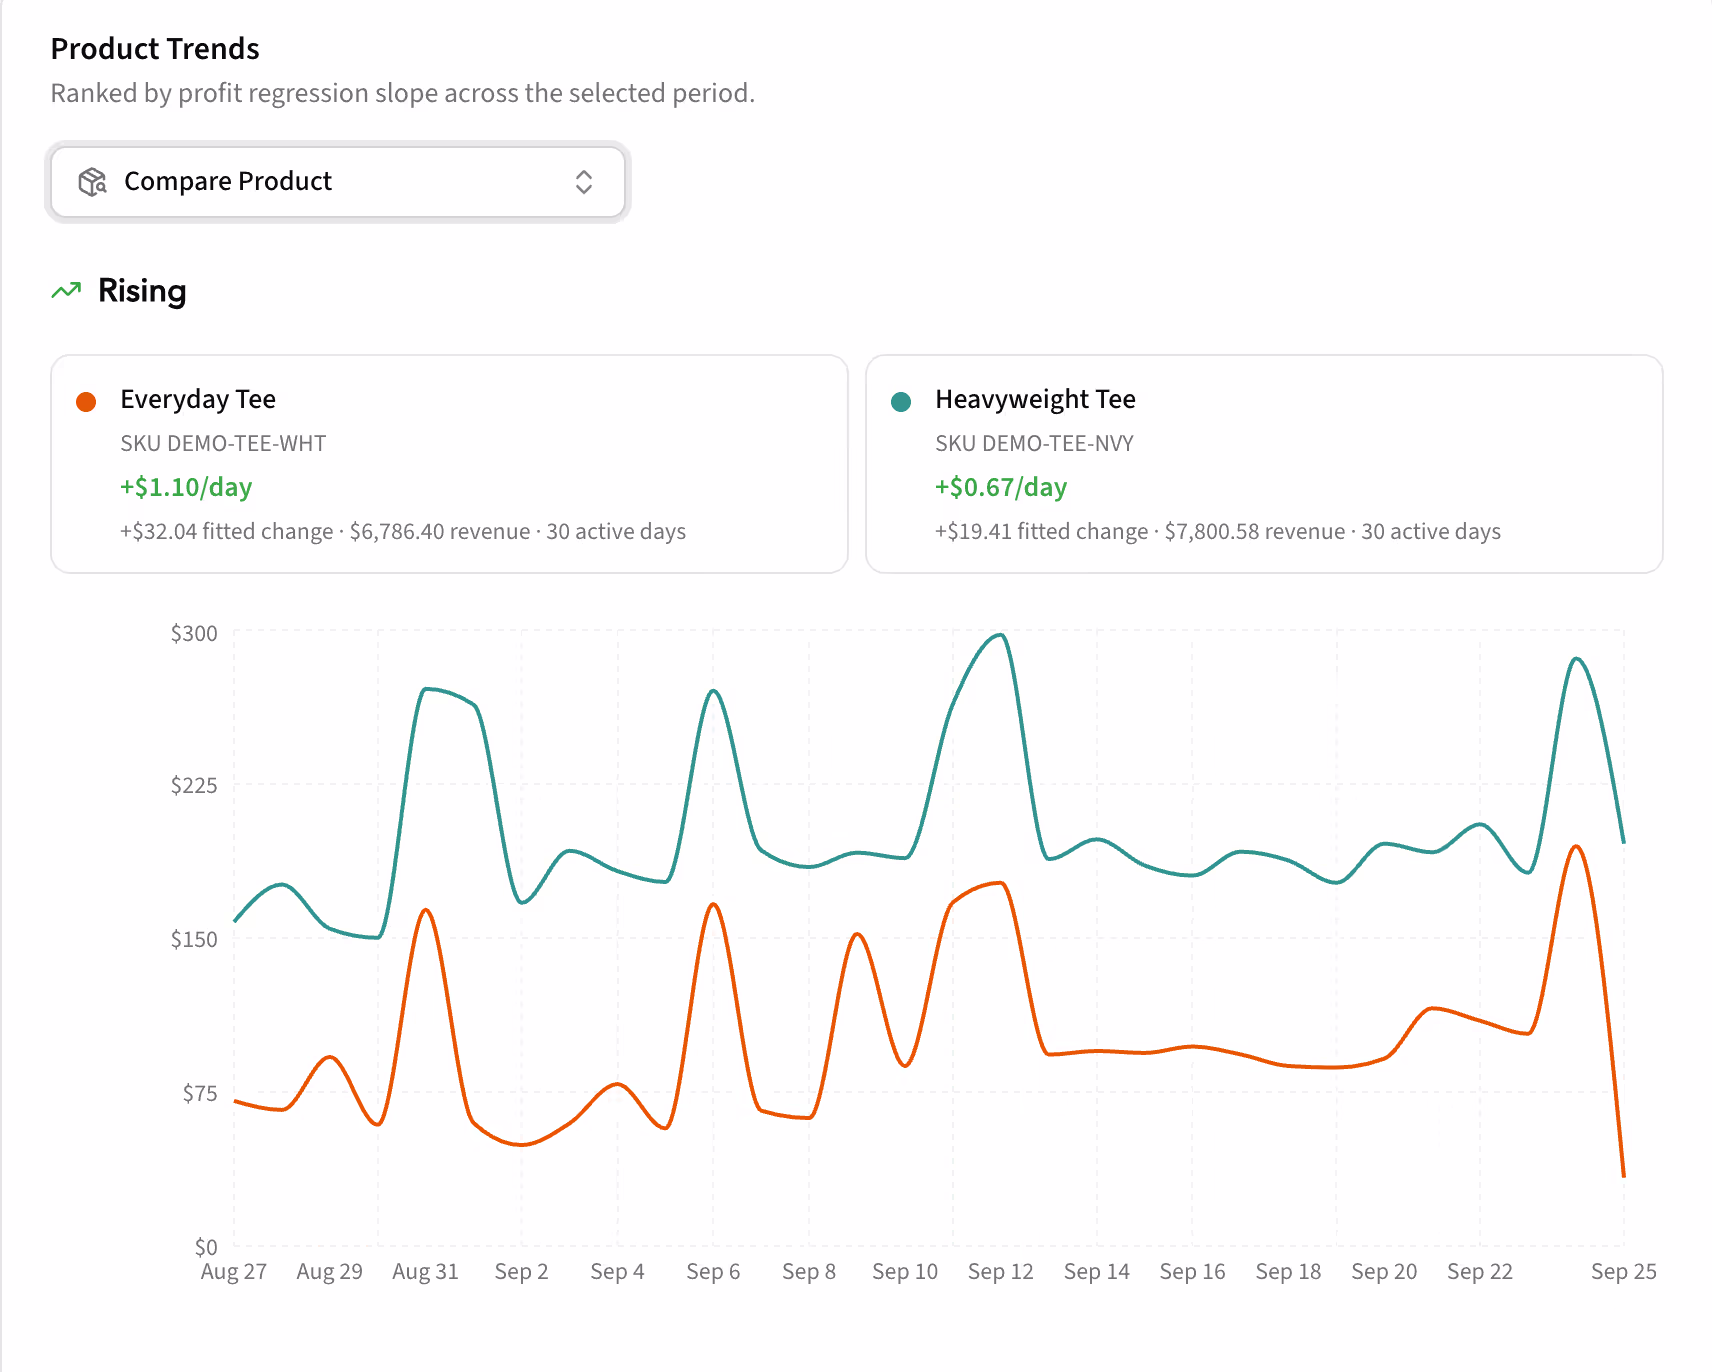Image resolution: width=1712 pixels, height=1372 pixels.
Task: Click the Sep 10 x-axis label
Action: coord(905,1272)
